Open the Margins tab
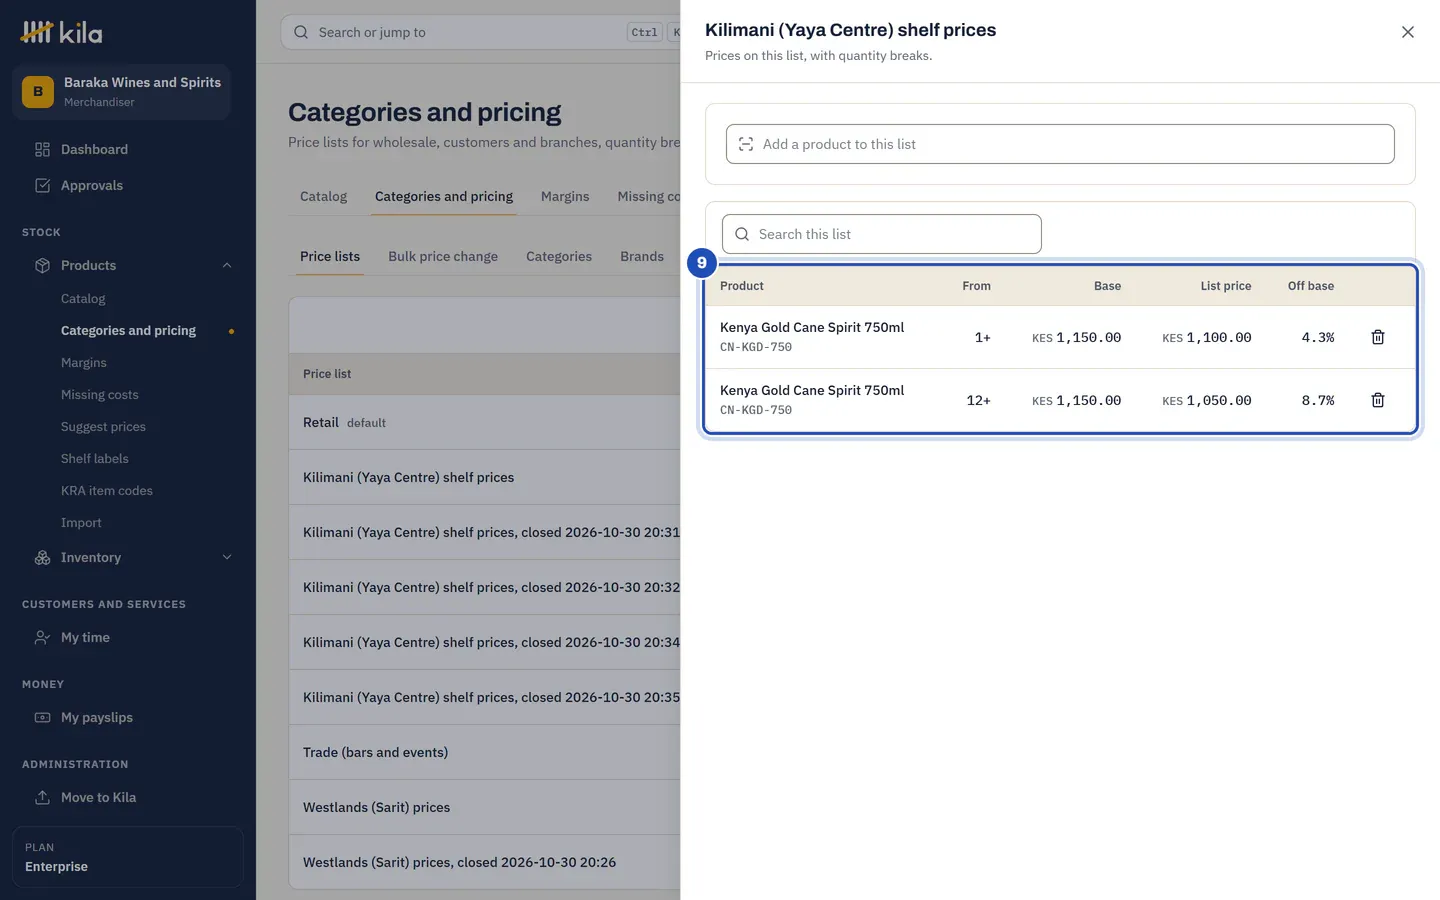 (x=565, y=196)
